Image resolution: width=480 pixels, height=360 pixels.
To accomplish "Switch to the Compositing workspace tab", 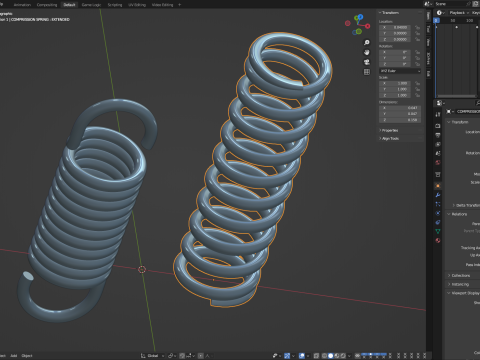I will [47, 5].
